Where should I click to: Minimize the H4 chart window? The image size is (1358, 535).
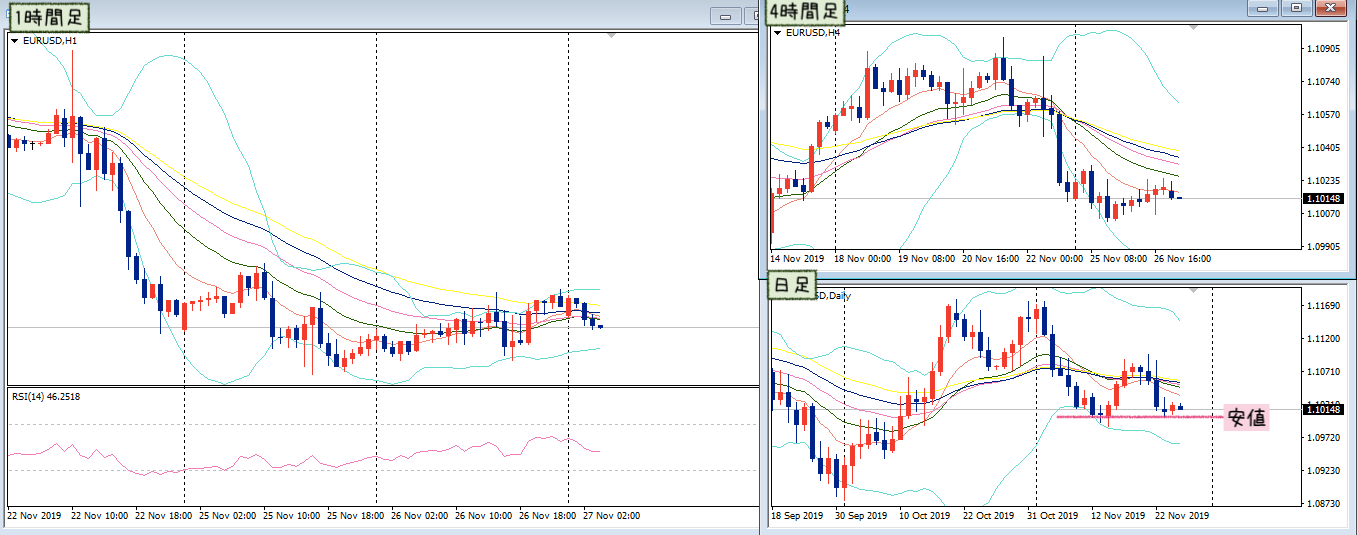click(x=1263, y=8)
